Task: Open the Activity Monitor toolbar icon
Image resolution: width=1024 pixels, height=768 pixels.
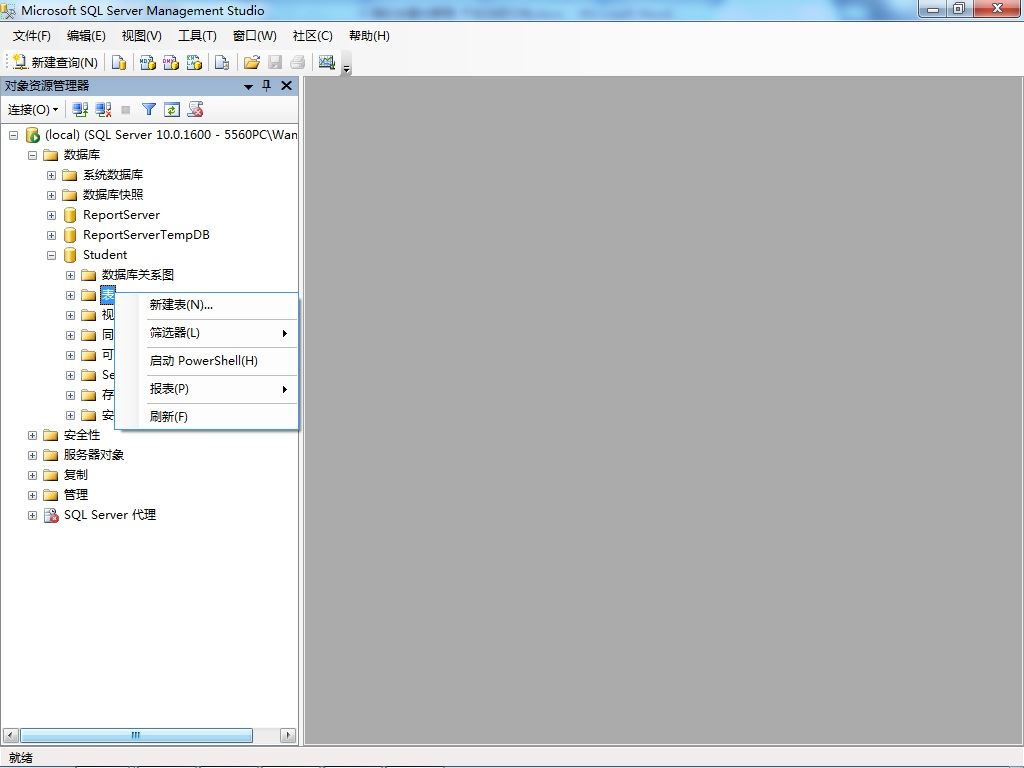Action: click(327, 62)
